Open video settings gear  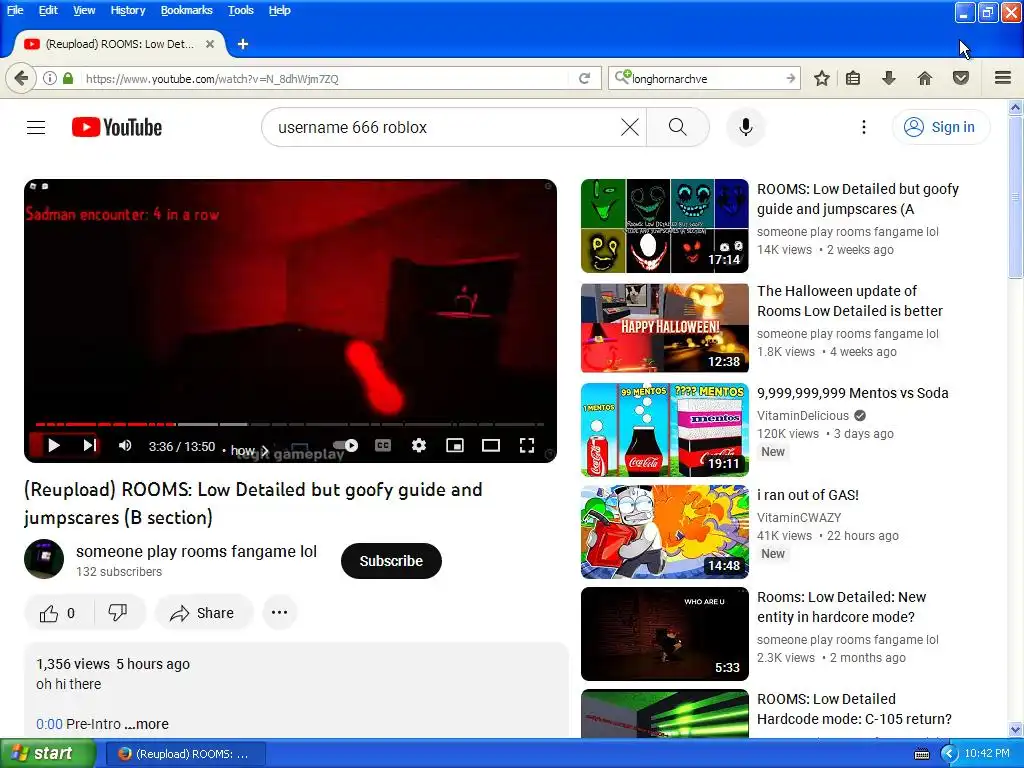click(x=419, y=445)
